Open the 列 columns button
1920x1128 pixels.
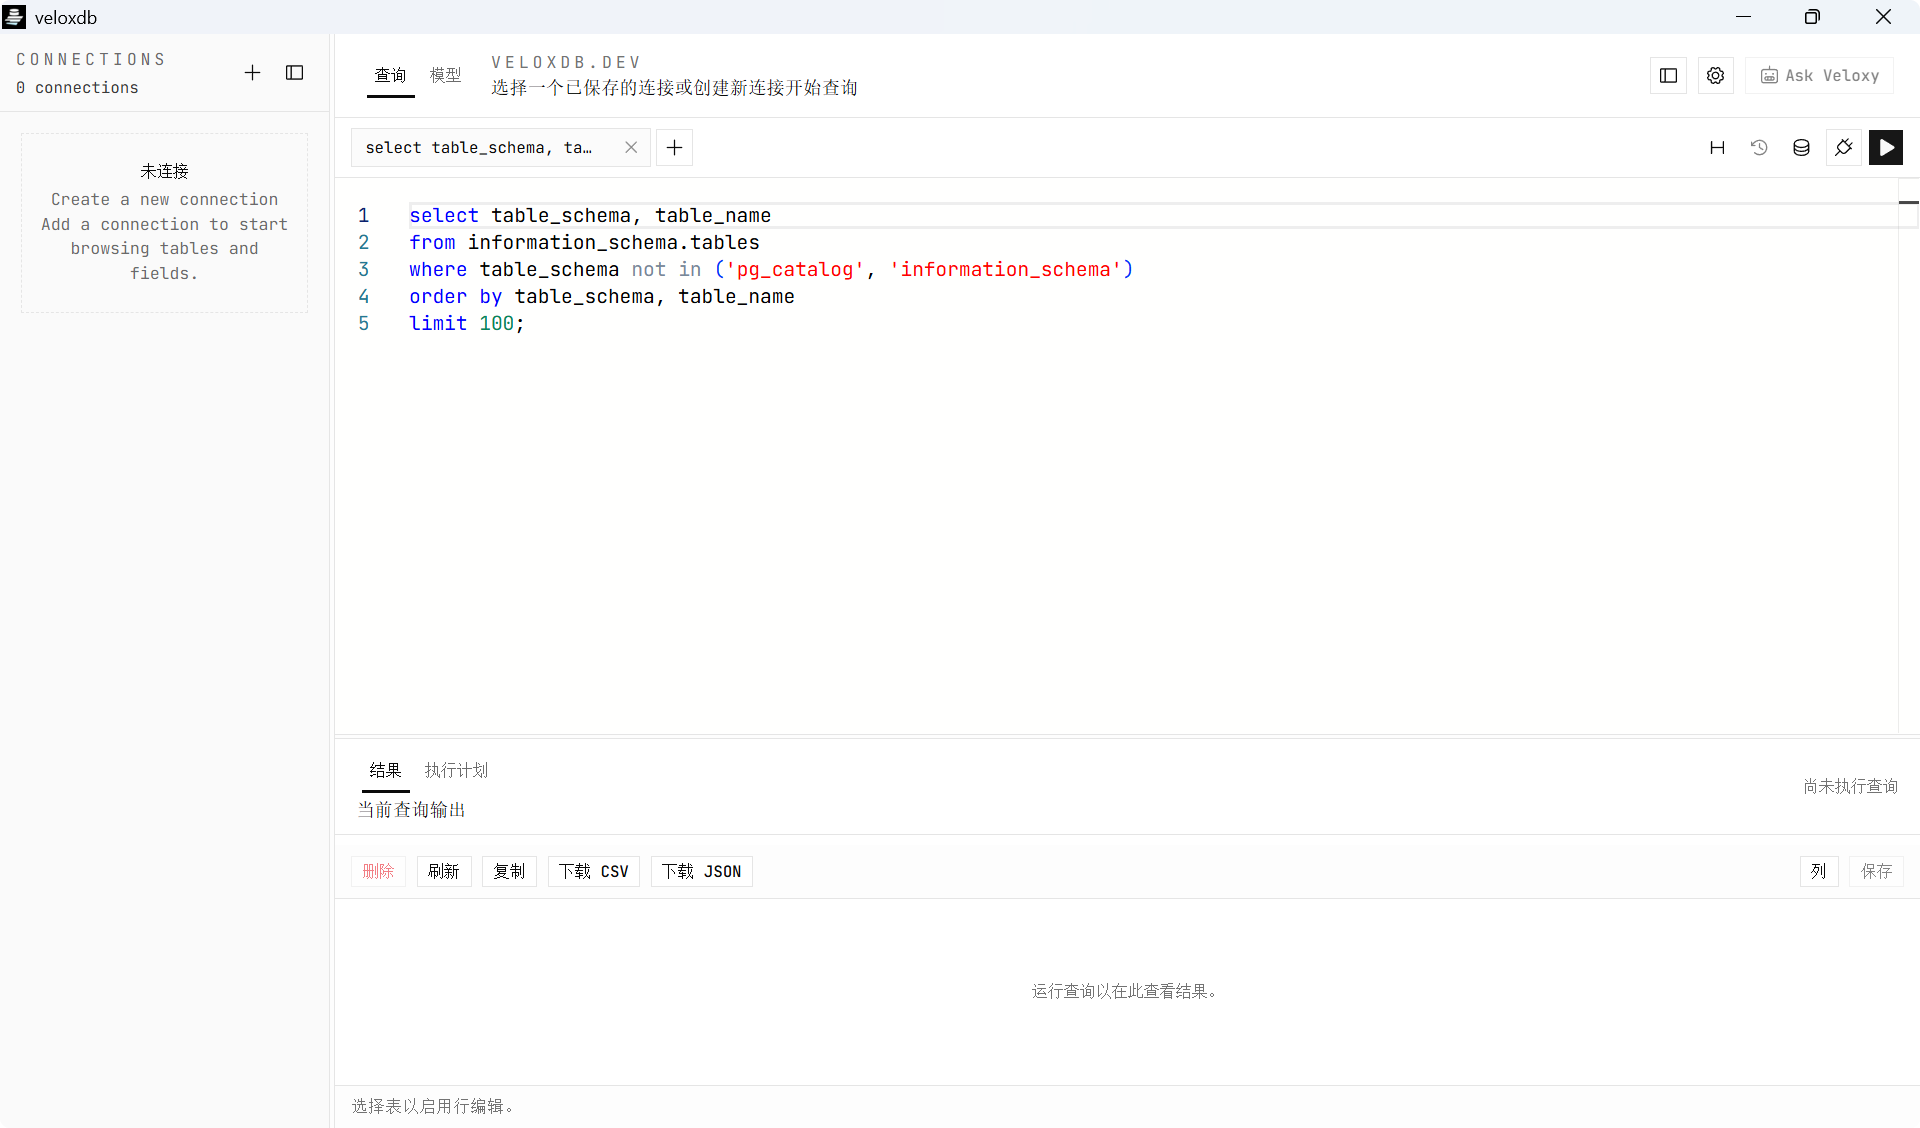point(1819,872)
